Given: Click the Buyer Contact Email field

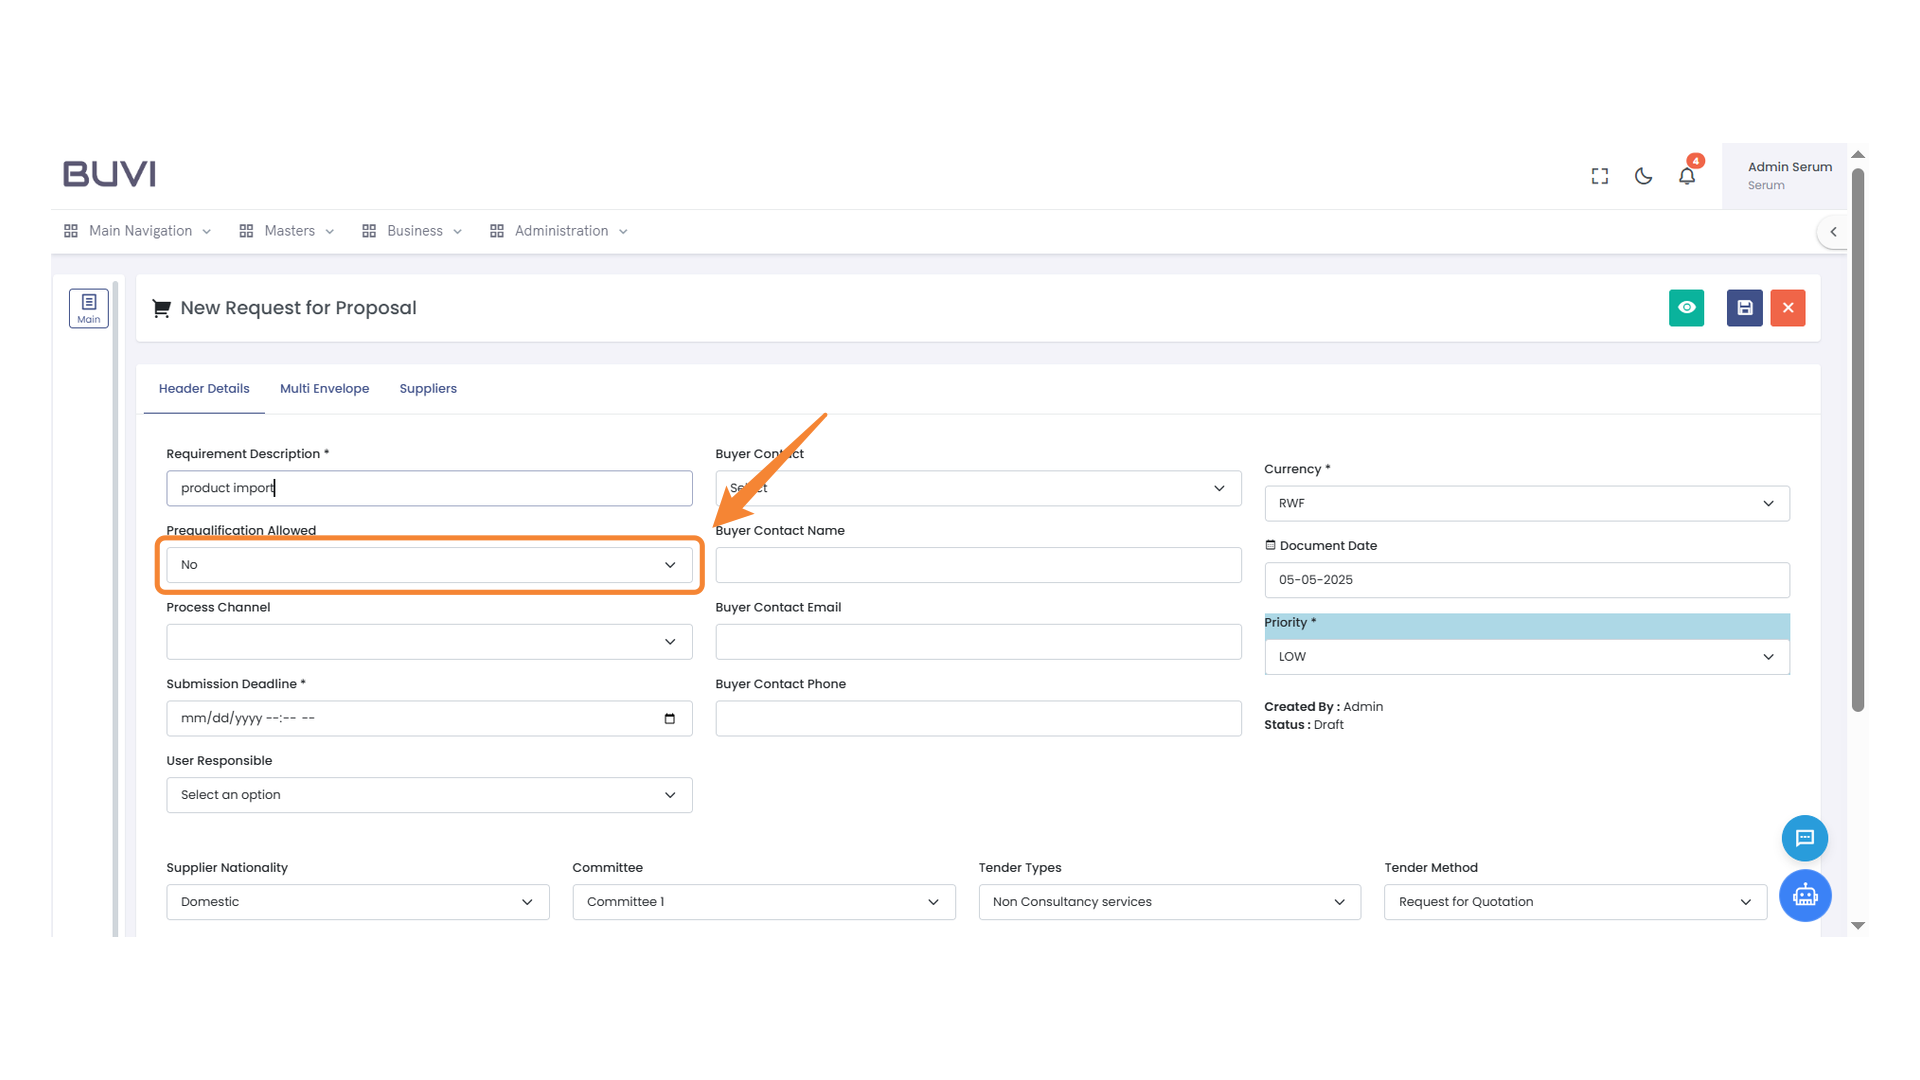Looking at the screenshot, I should pos(978,642).
